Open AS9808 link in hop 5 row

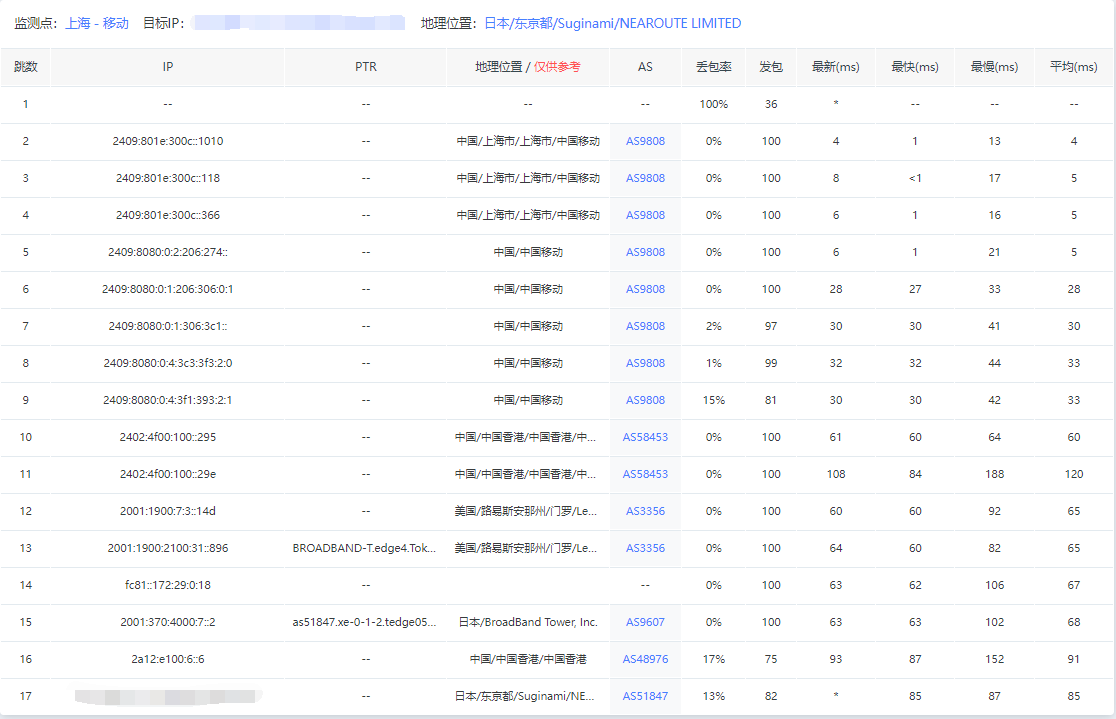pyautogui.click(x=646, y=252)
